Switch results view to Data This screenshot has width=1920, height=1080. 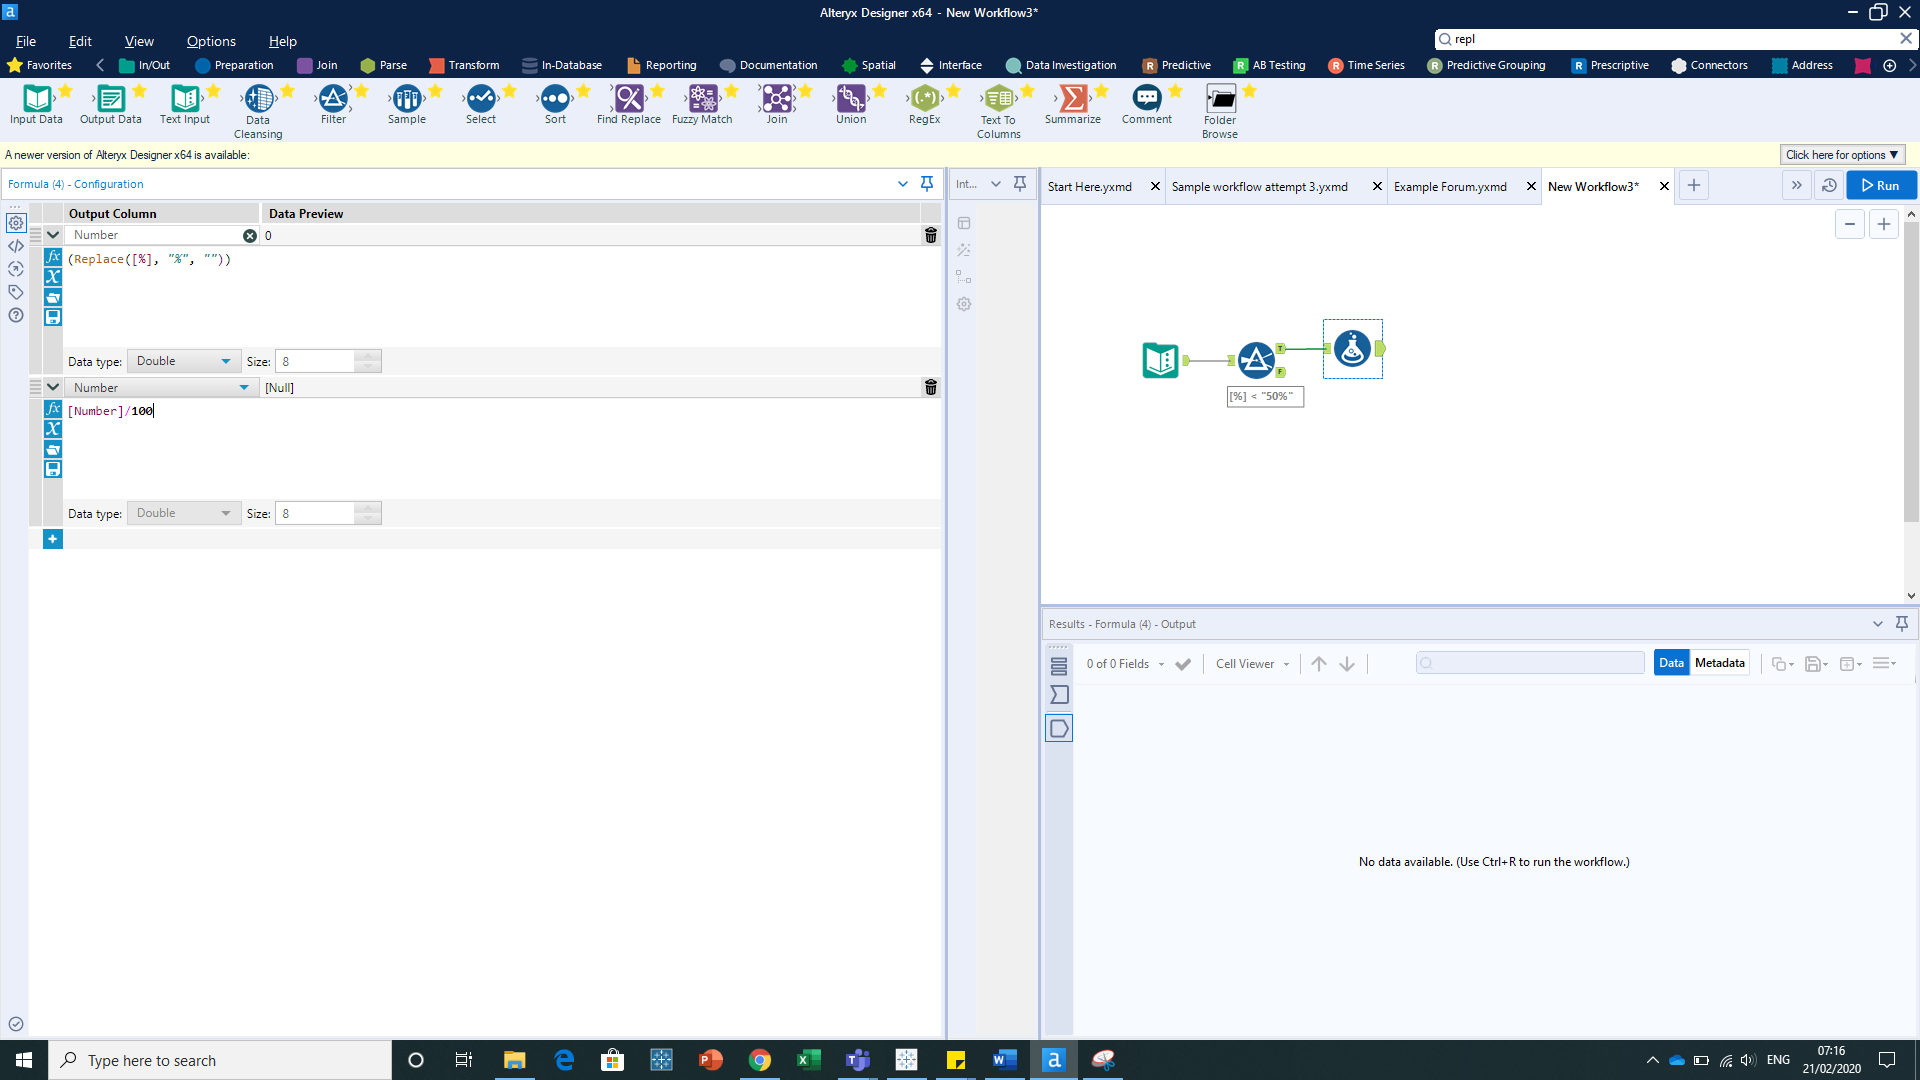coord(1670,663)
